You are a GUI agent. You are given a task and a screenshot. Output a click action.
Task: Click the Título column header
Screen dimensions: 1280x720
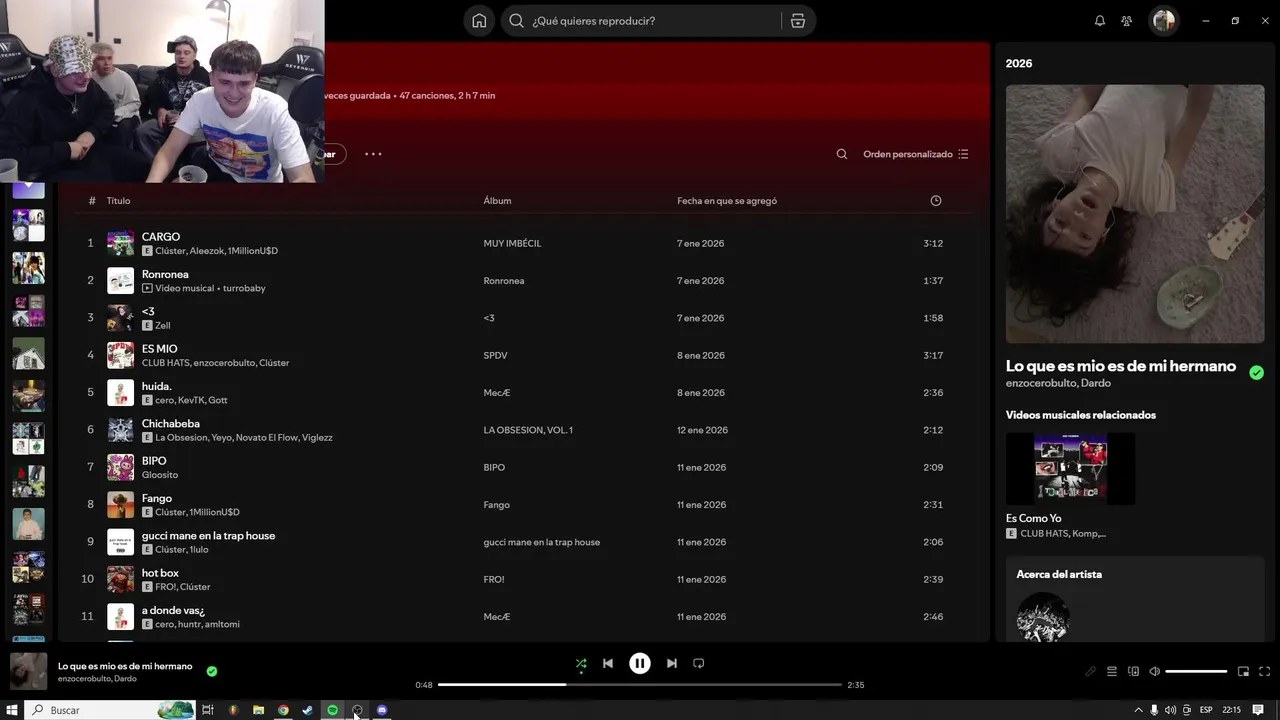(x=119, y=201)
